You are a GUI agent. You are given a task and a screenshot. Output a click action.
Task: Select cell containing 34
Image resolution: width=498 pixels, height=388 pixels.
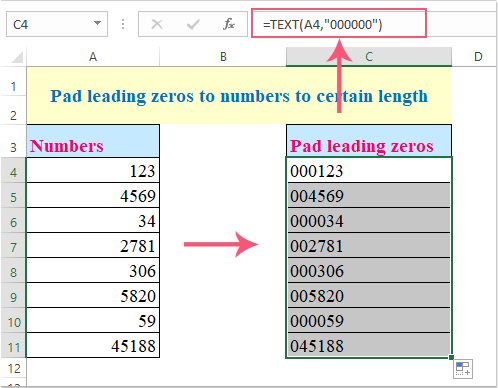pyautogui.click(x=93, y=220)
